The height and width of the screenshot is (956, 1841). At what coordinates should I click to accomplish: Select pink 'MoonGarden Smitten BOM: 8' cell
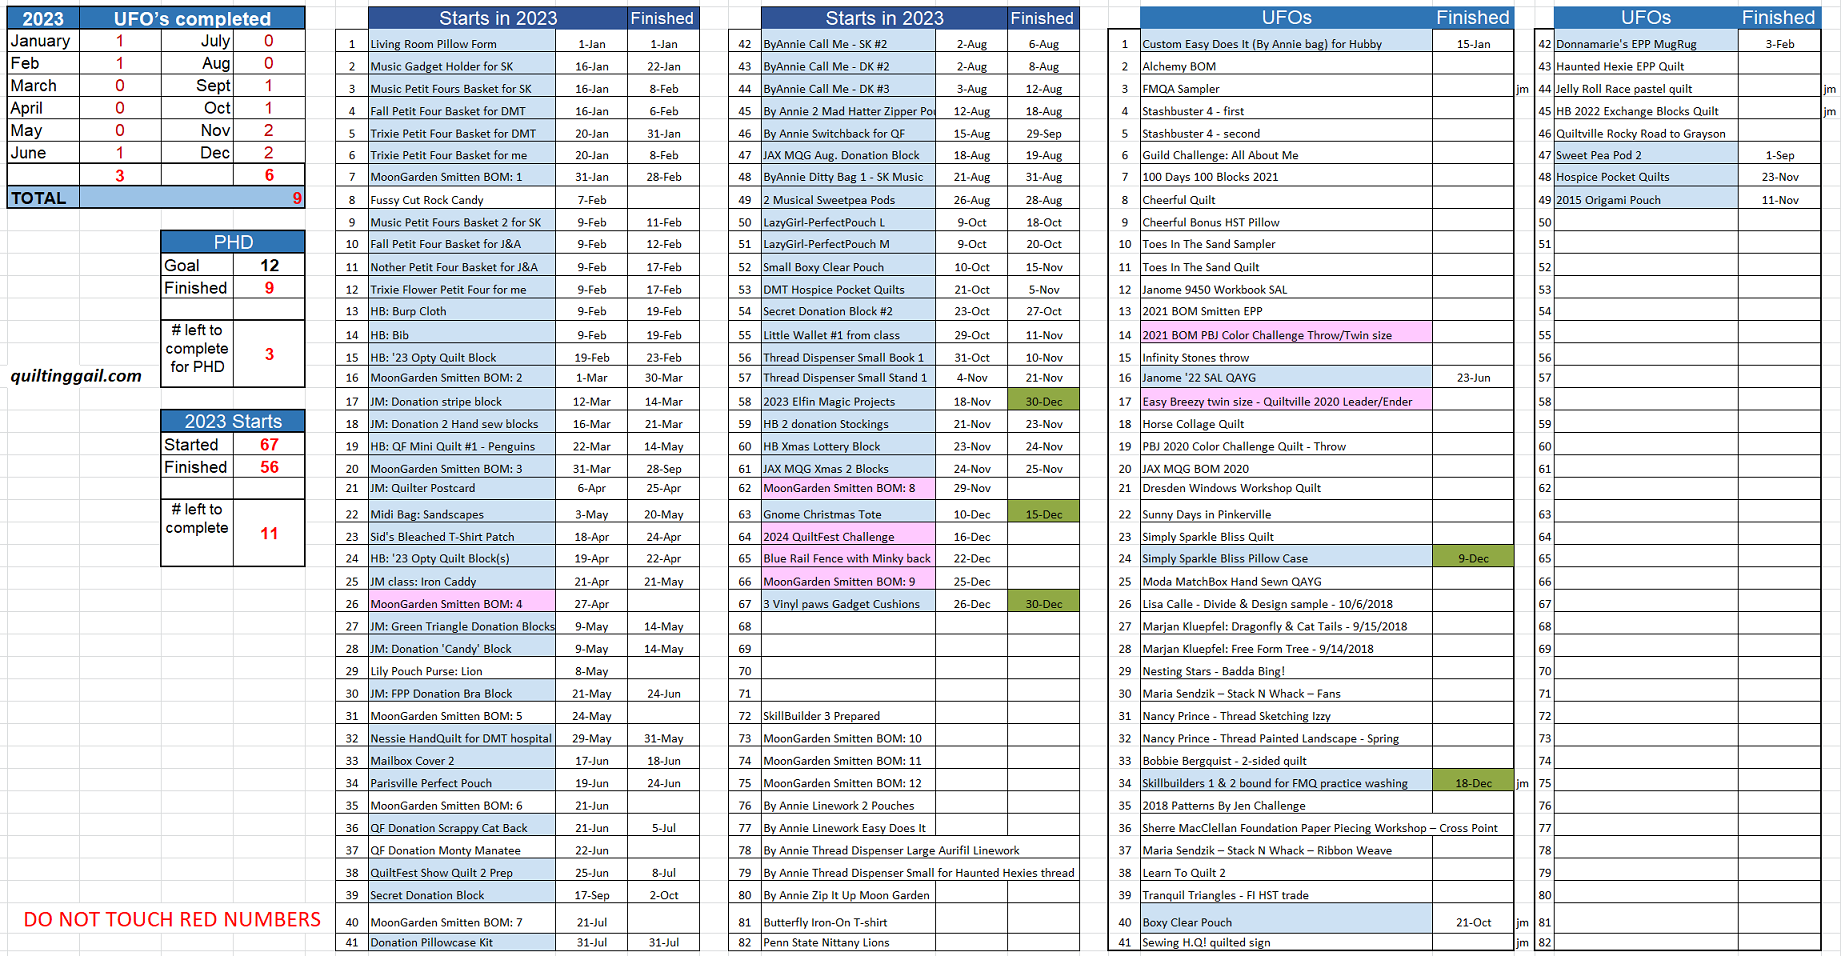(x=848, y=488)
